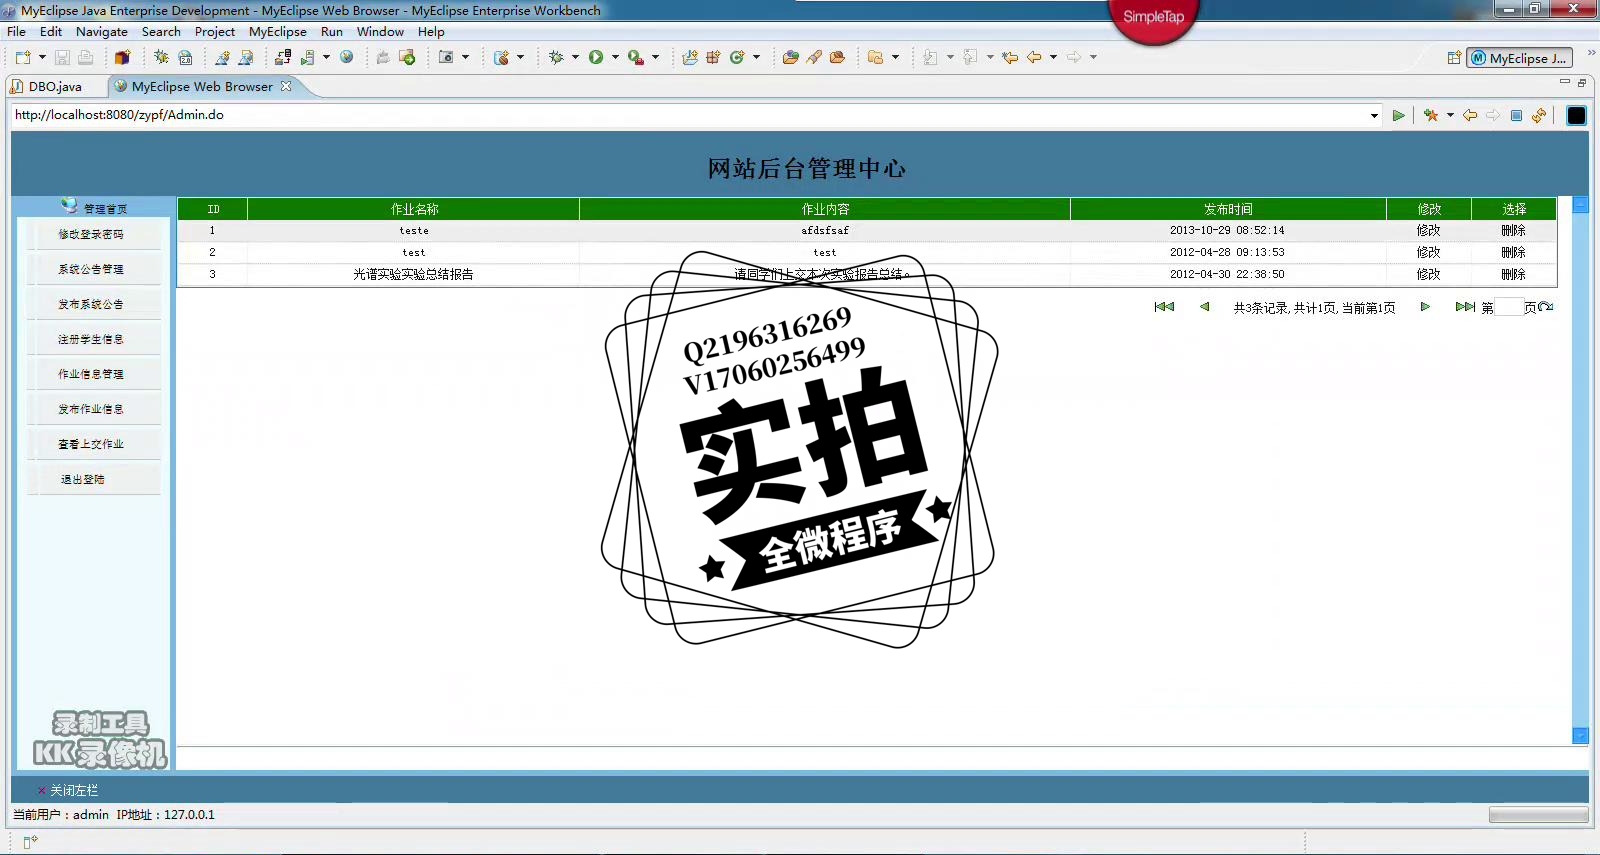Open the URL history dropdown arrow
The height and width of the screenshot is (855, 1600).
[x=1374, y=115]
